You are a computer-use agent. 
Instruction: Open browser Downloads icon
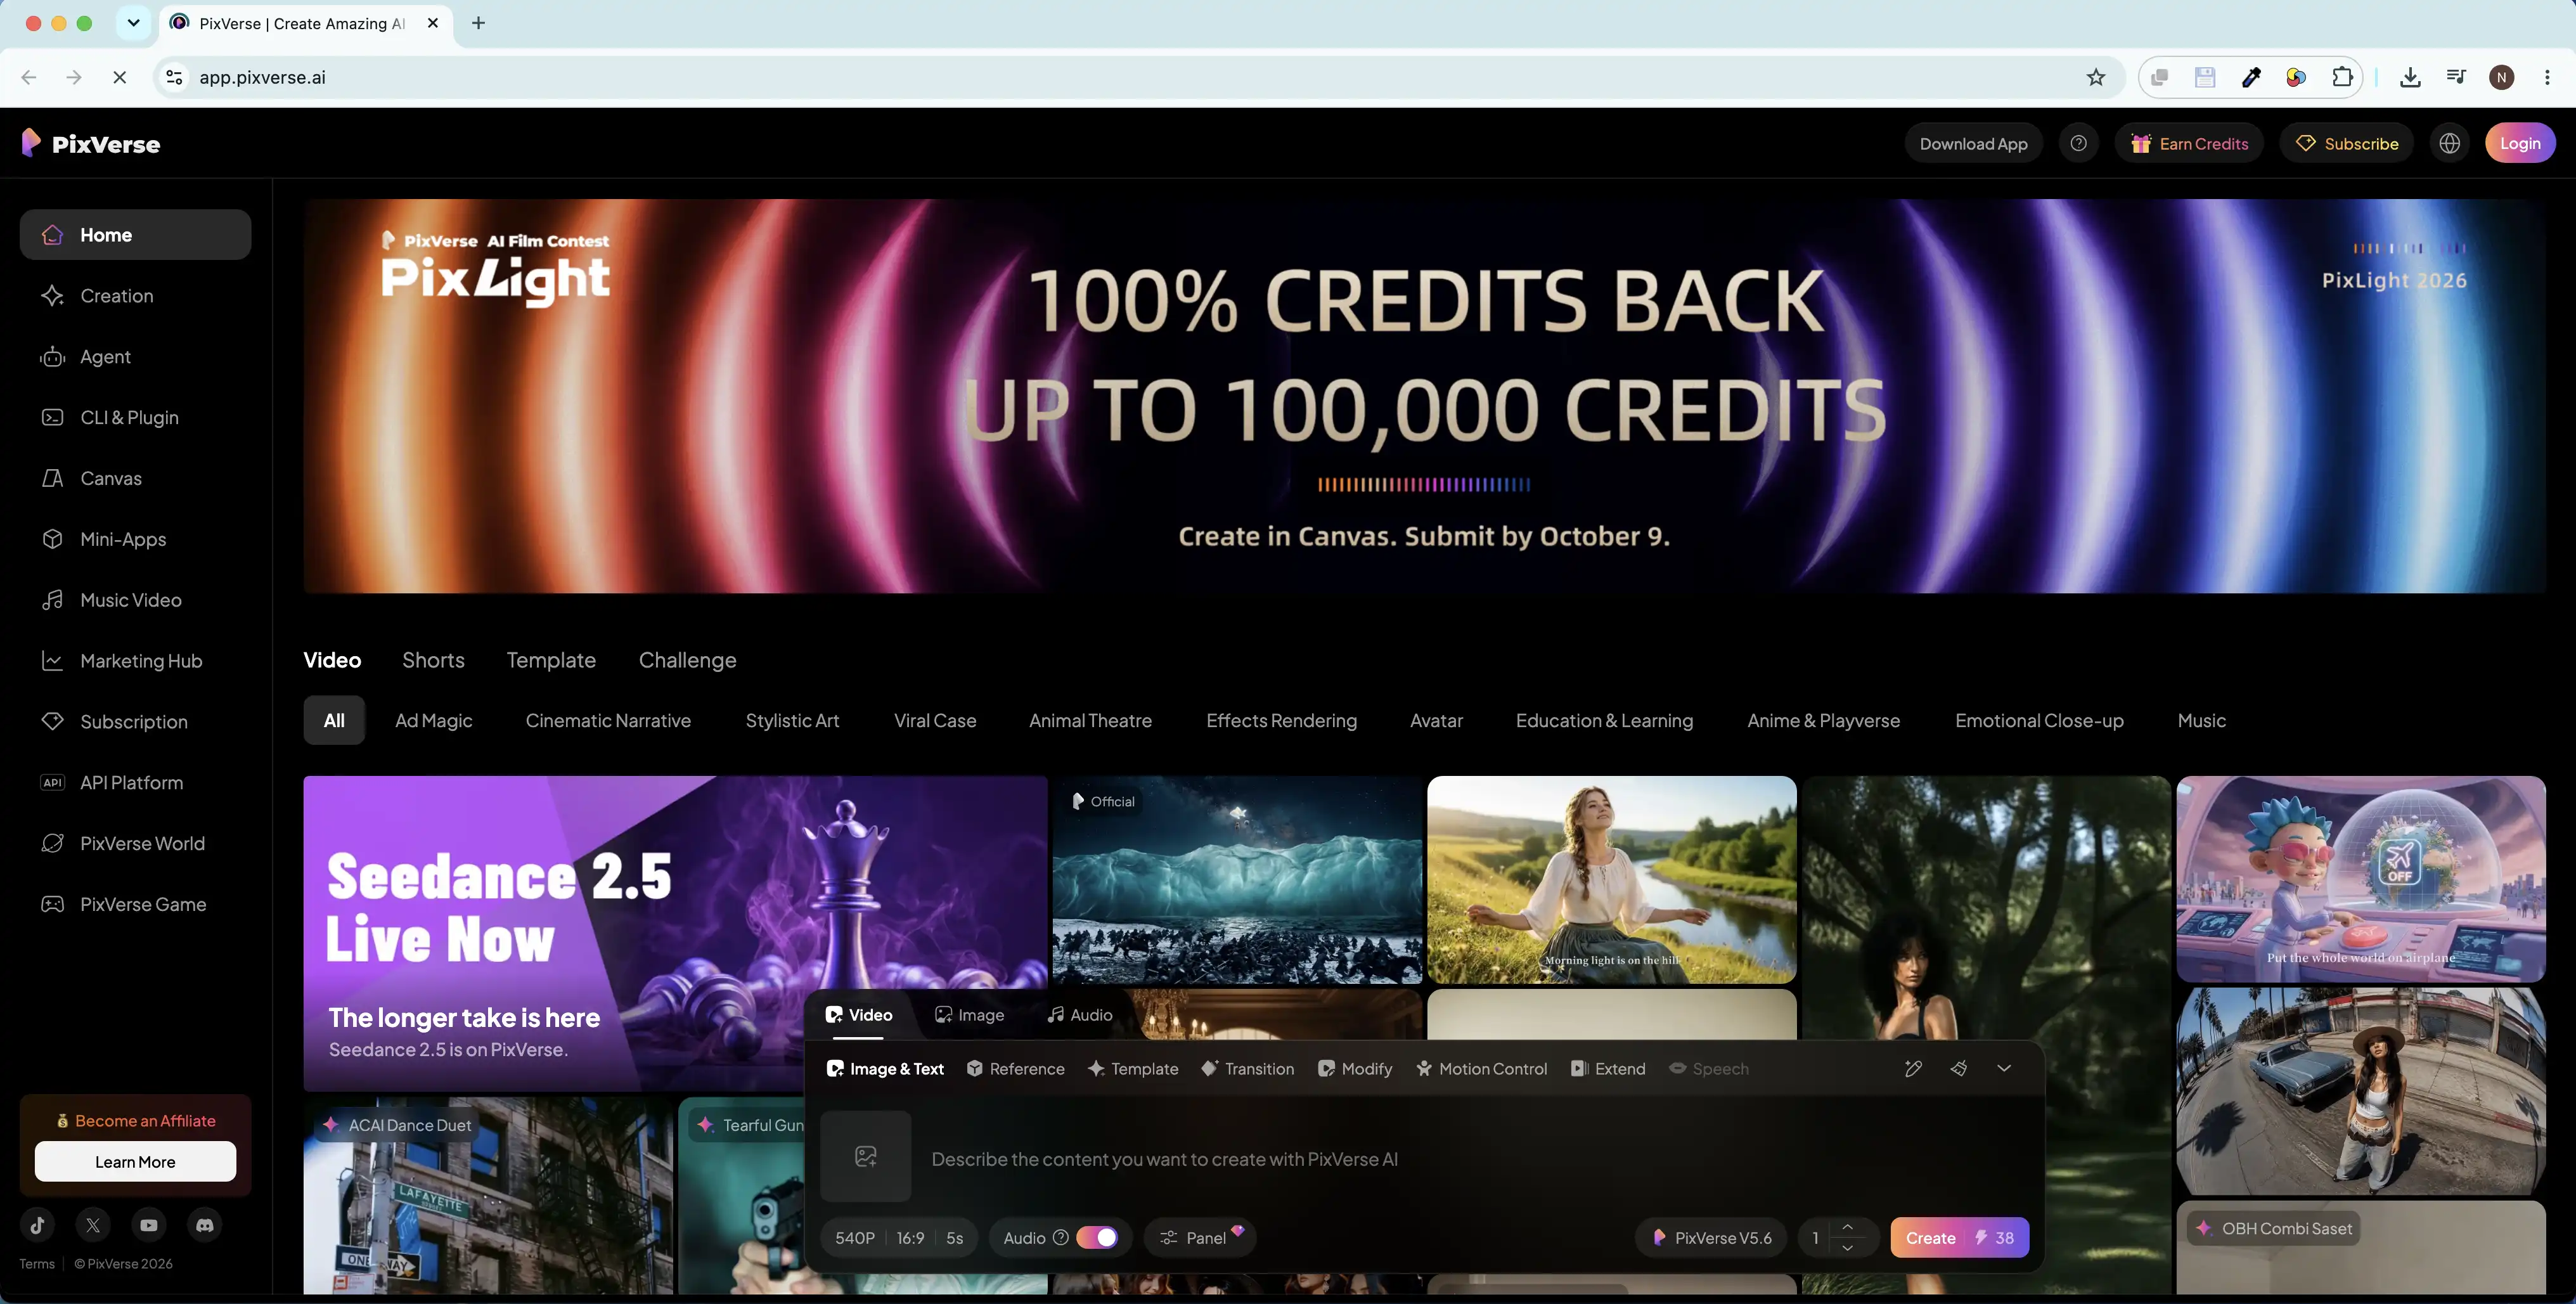2410,77
